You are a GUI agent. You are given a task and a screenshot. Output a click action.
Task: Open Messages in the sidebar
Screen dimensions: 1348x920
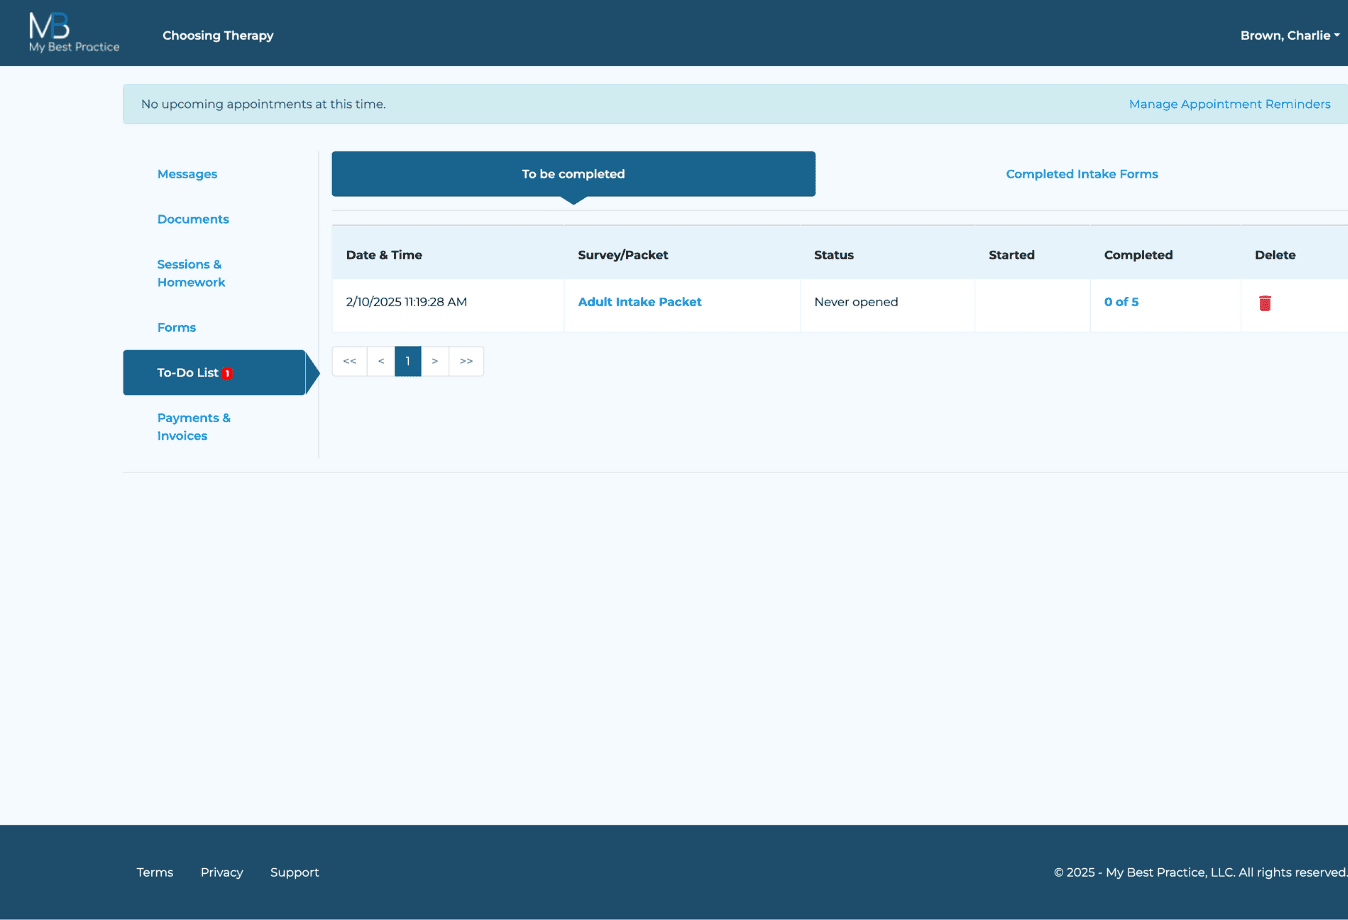187,174
